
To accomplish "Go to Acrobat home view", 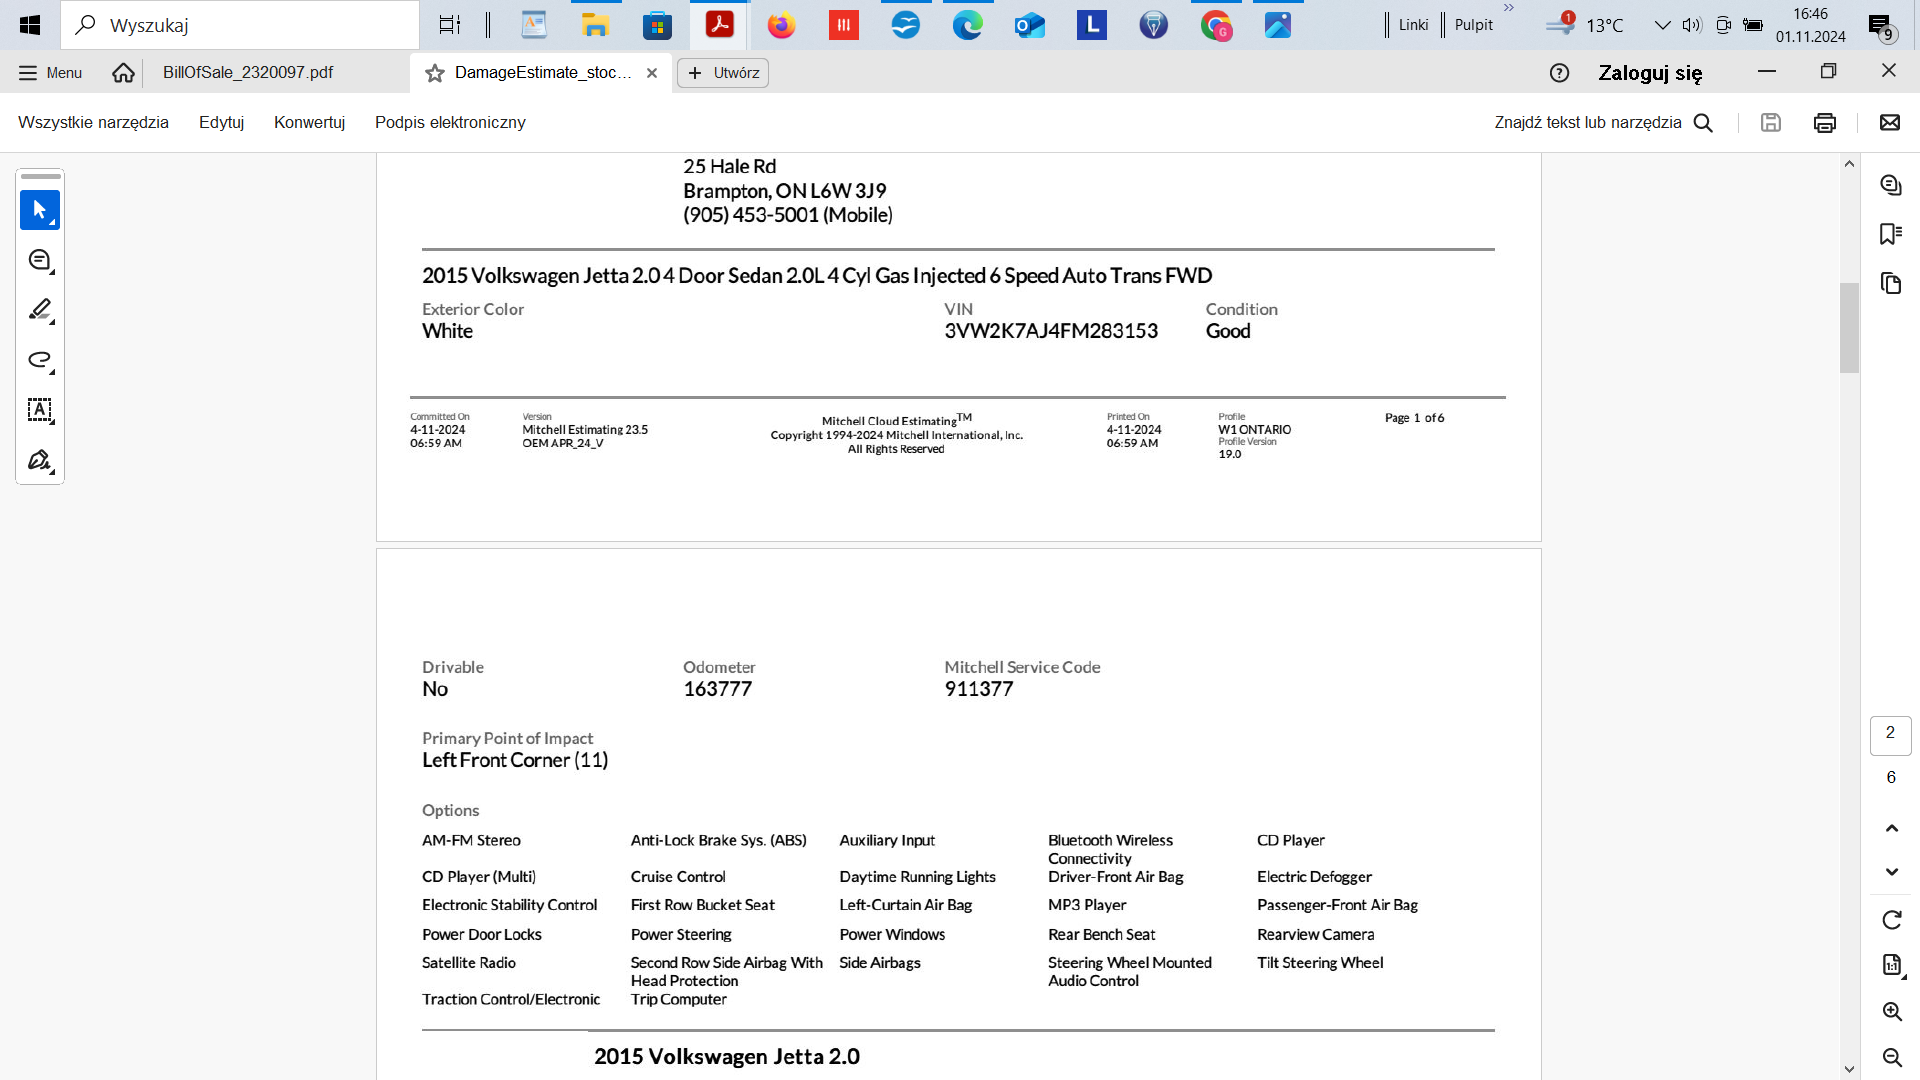I will click(x=123, y=73).
